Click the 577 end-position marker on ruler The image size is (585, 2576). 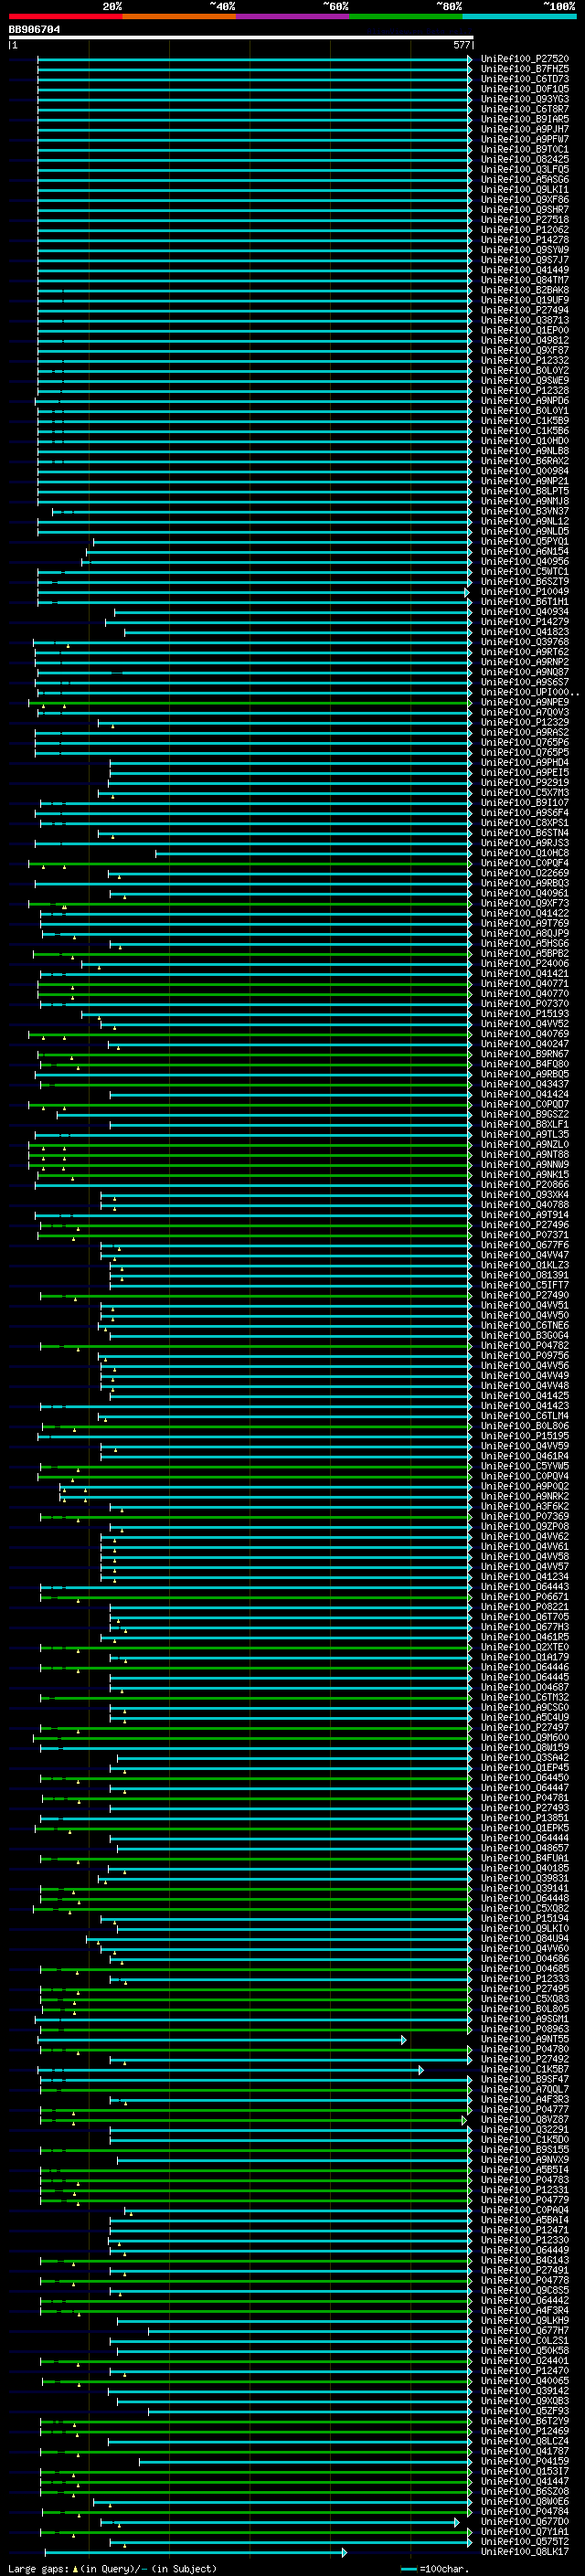[461, 45]
